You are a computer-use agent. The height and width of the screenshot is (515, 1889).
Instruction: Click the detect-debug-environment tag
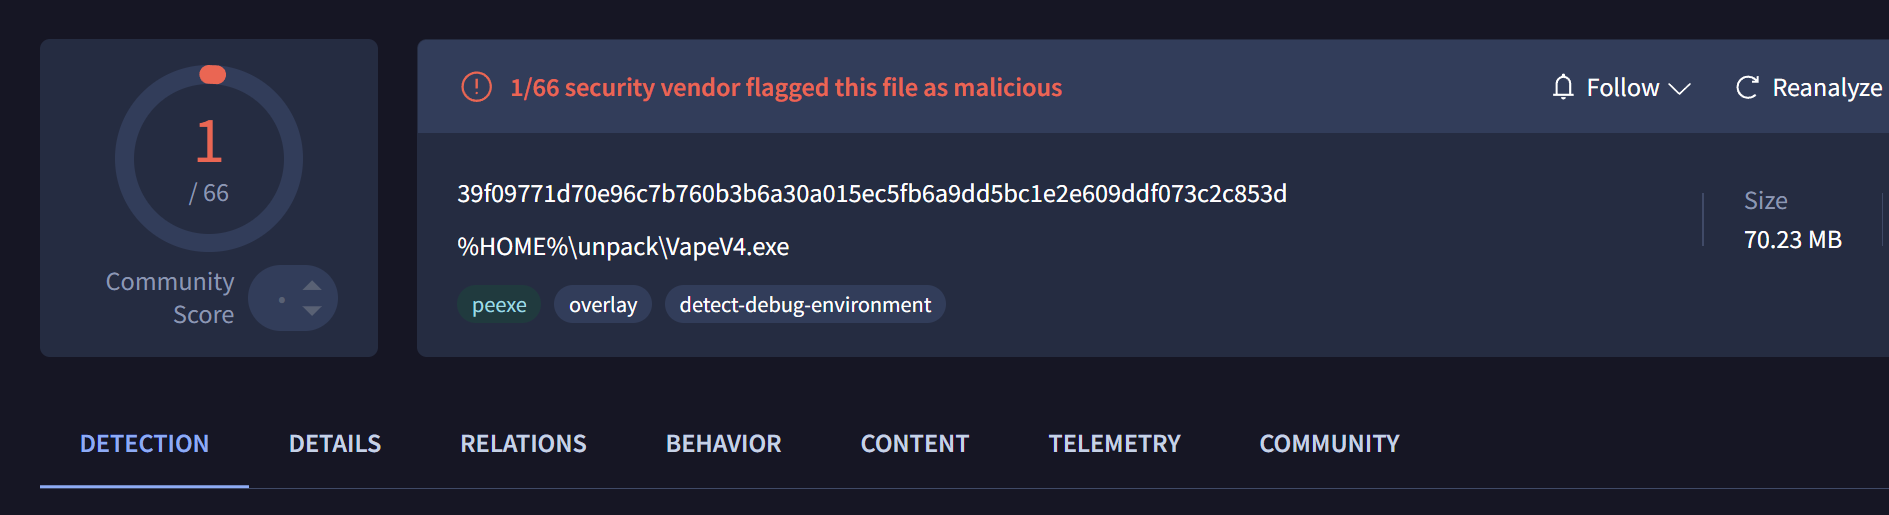805,305
